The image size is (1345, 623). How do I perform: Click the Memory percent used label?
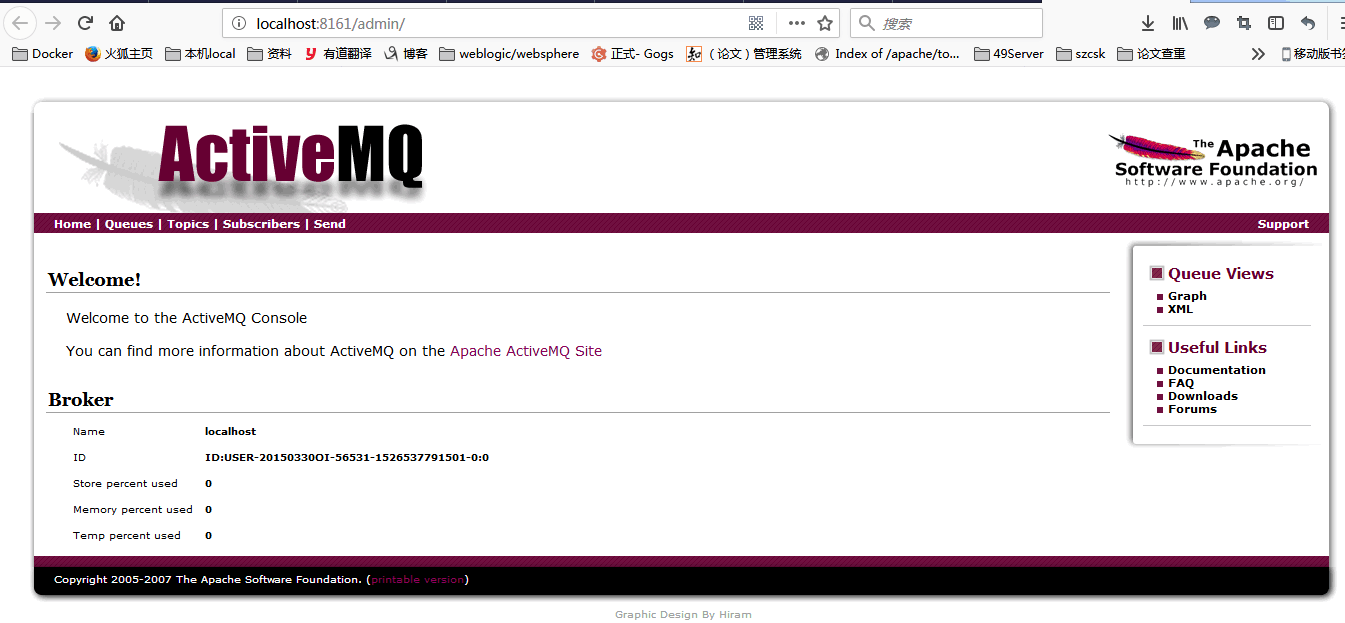(133, 510)
